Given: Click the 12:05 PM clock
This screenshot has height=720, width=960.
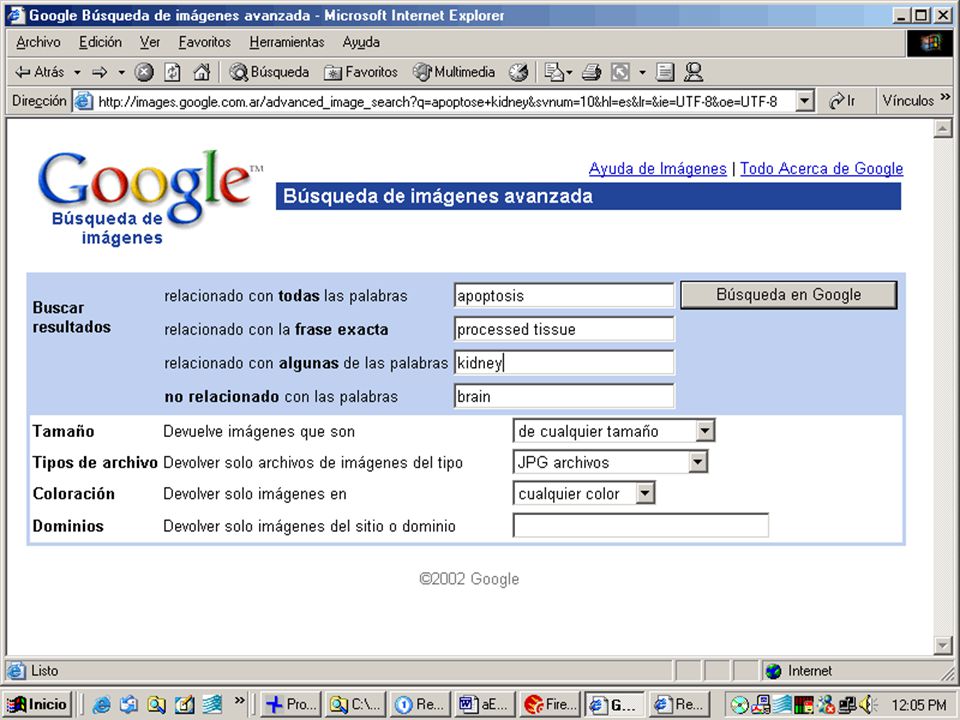Looking at the screenshot, I should [x=918, y=705].
